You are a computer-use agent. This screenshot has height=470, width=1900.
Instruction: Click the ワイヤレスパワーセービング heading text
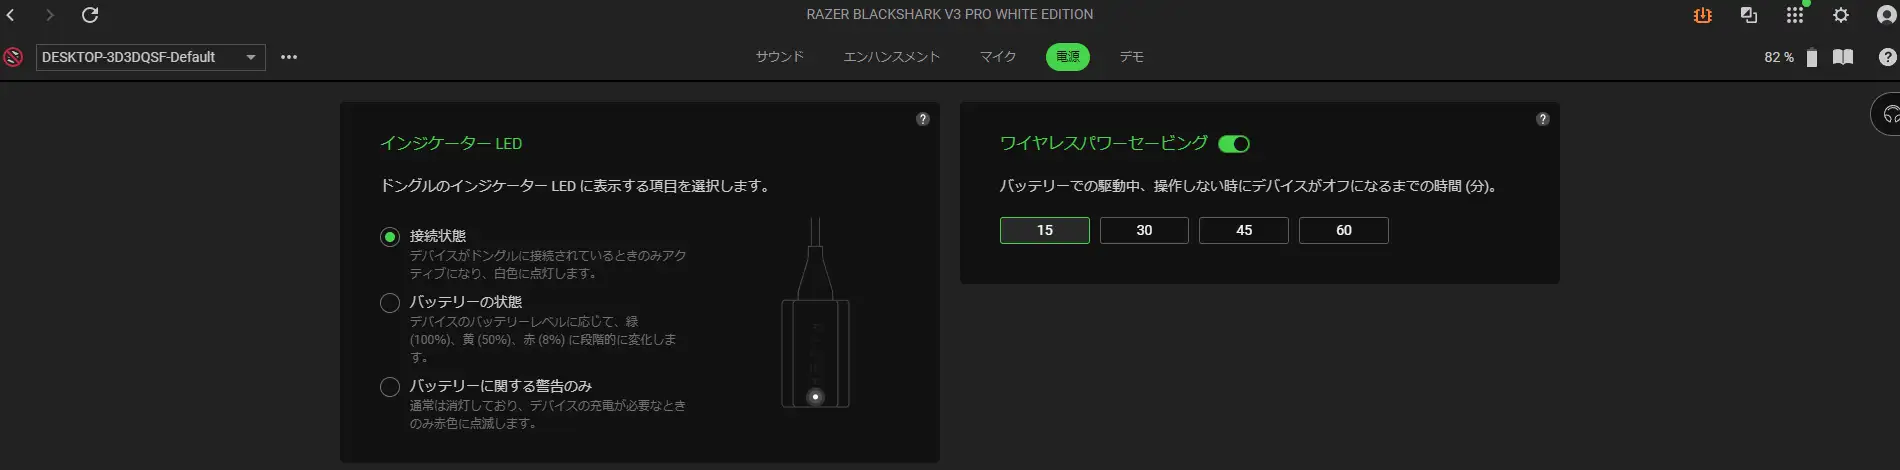tap(1104, 144)
